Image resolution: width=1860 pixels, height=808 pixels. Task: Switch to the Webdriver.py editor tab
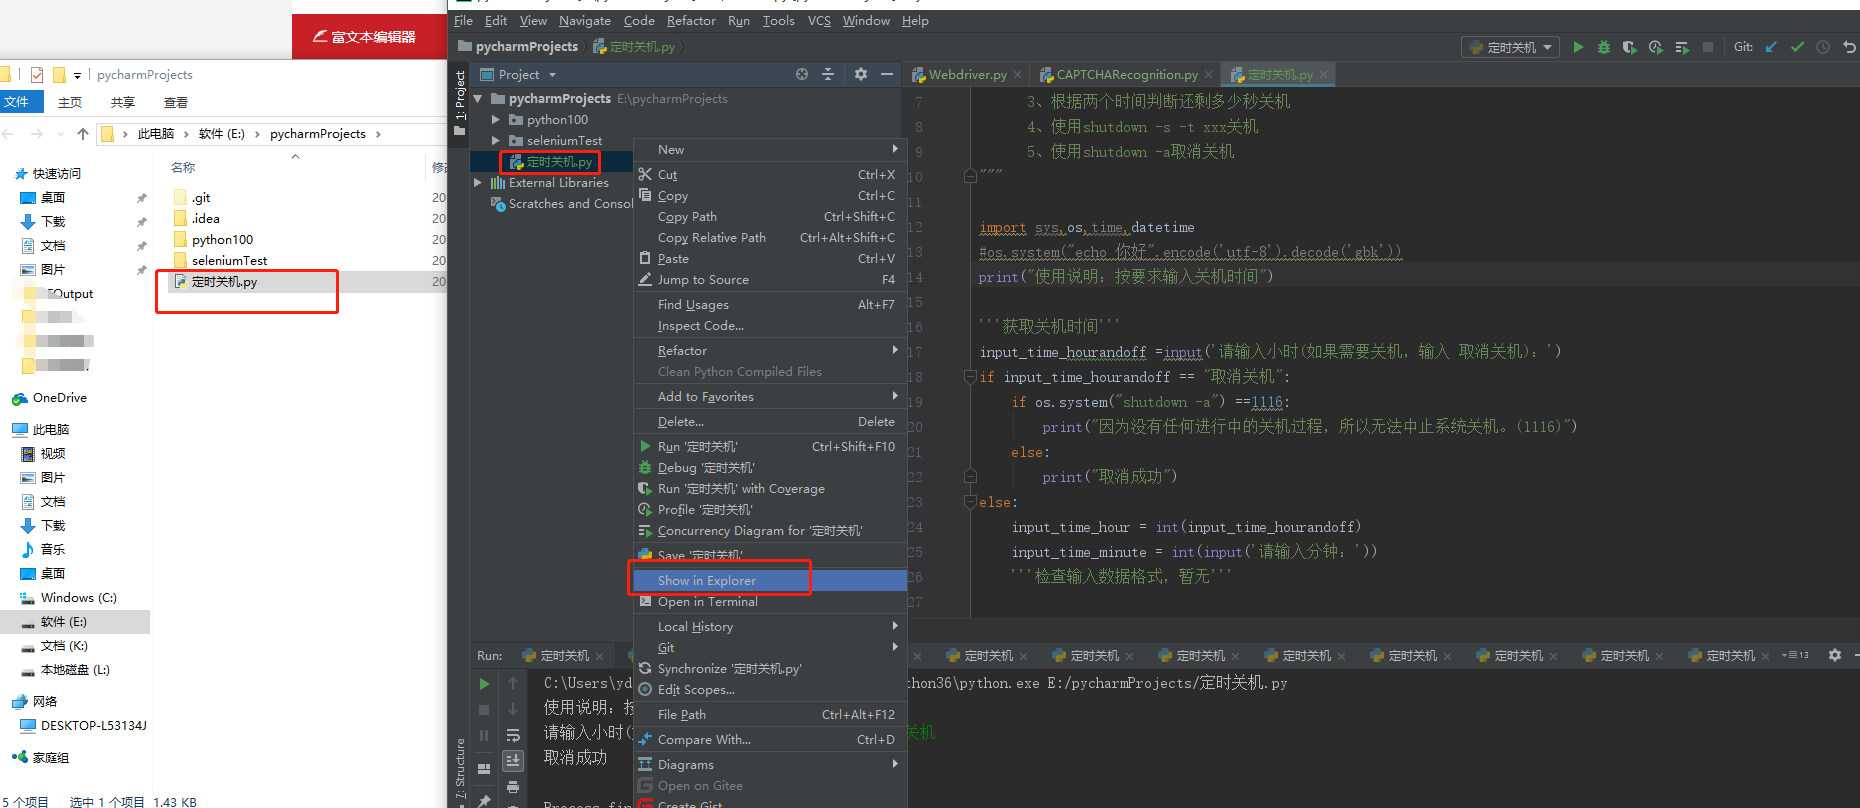click(x=967, y=74)
